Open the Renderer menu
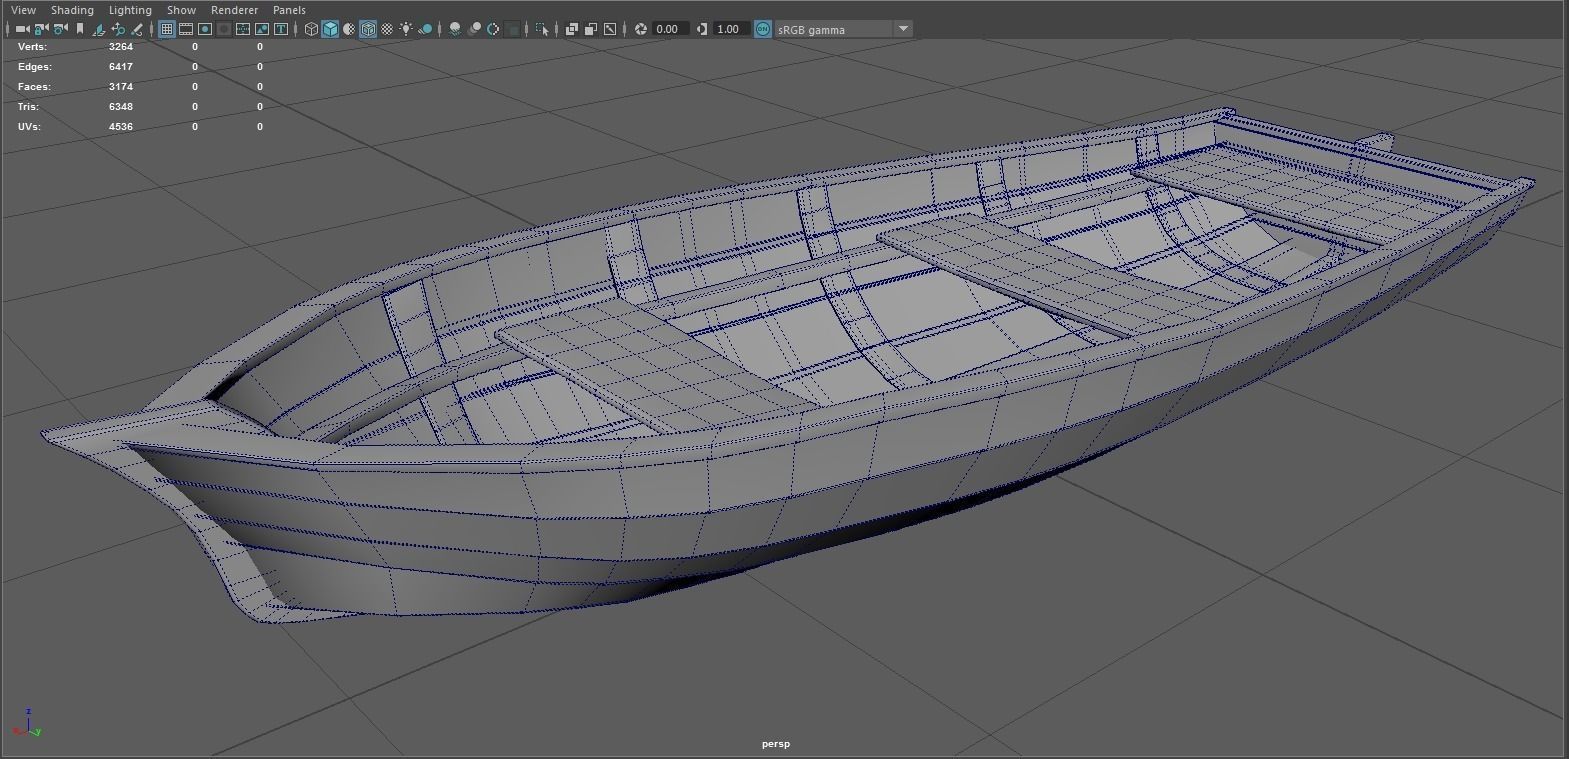Screen dimensions: 1569x759 pos(234,10)
